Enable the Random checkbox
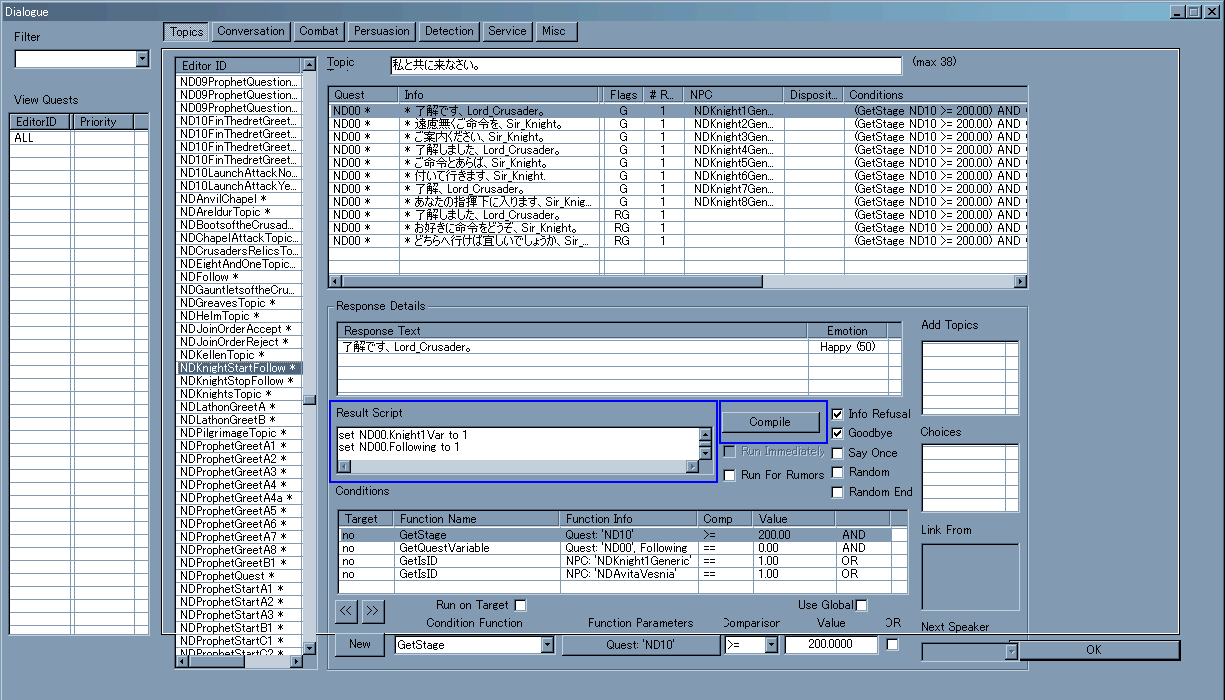The width and height of the screenshot is (1225, 700). 838,472
